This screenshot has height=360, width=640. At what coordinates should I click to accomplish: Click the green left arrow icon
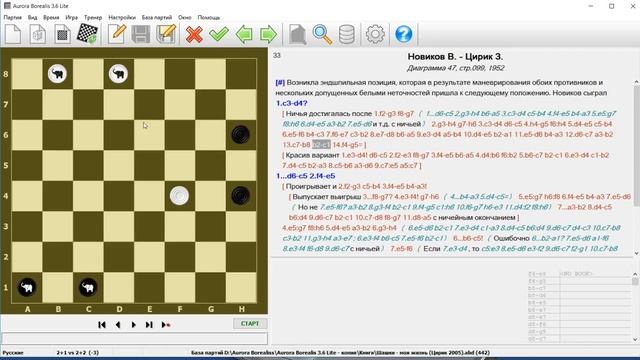tap(244, 34)
